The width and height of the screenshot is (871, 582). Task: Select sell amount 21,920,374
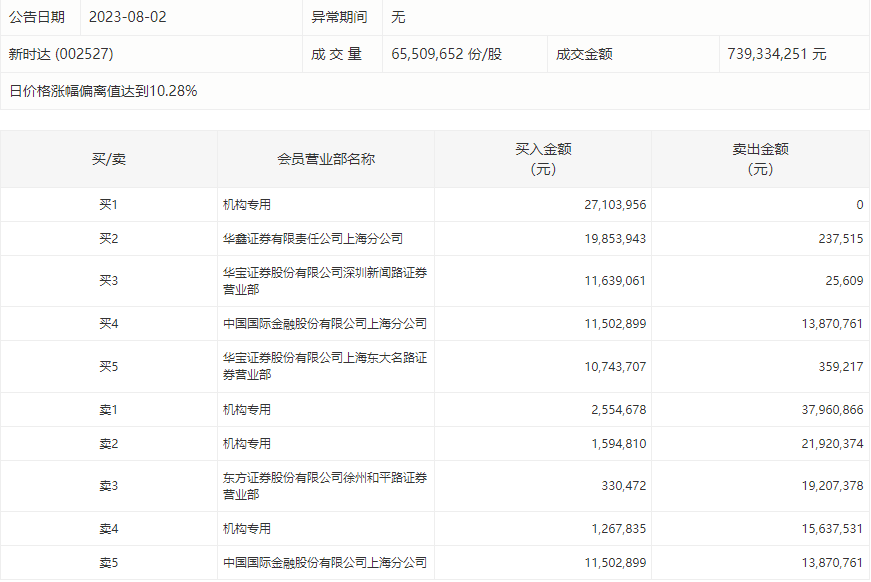click(832, 443)
